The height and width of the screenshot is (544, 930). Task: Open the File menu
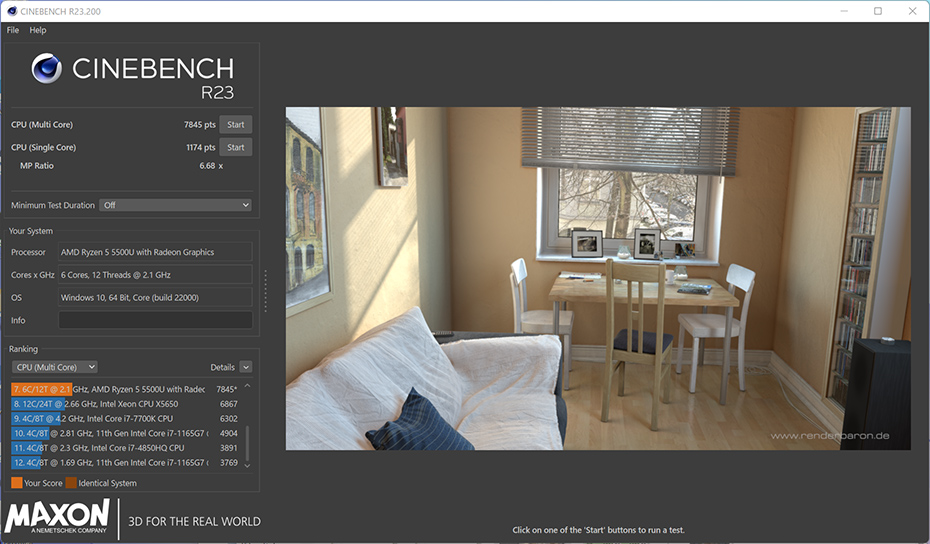12,30
